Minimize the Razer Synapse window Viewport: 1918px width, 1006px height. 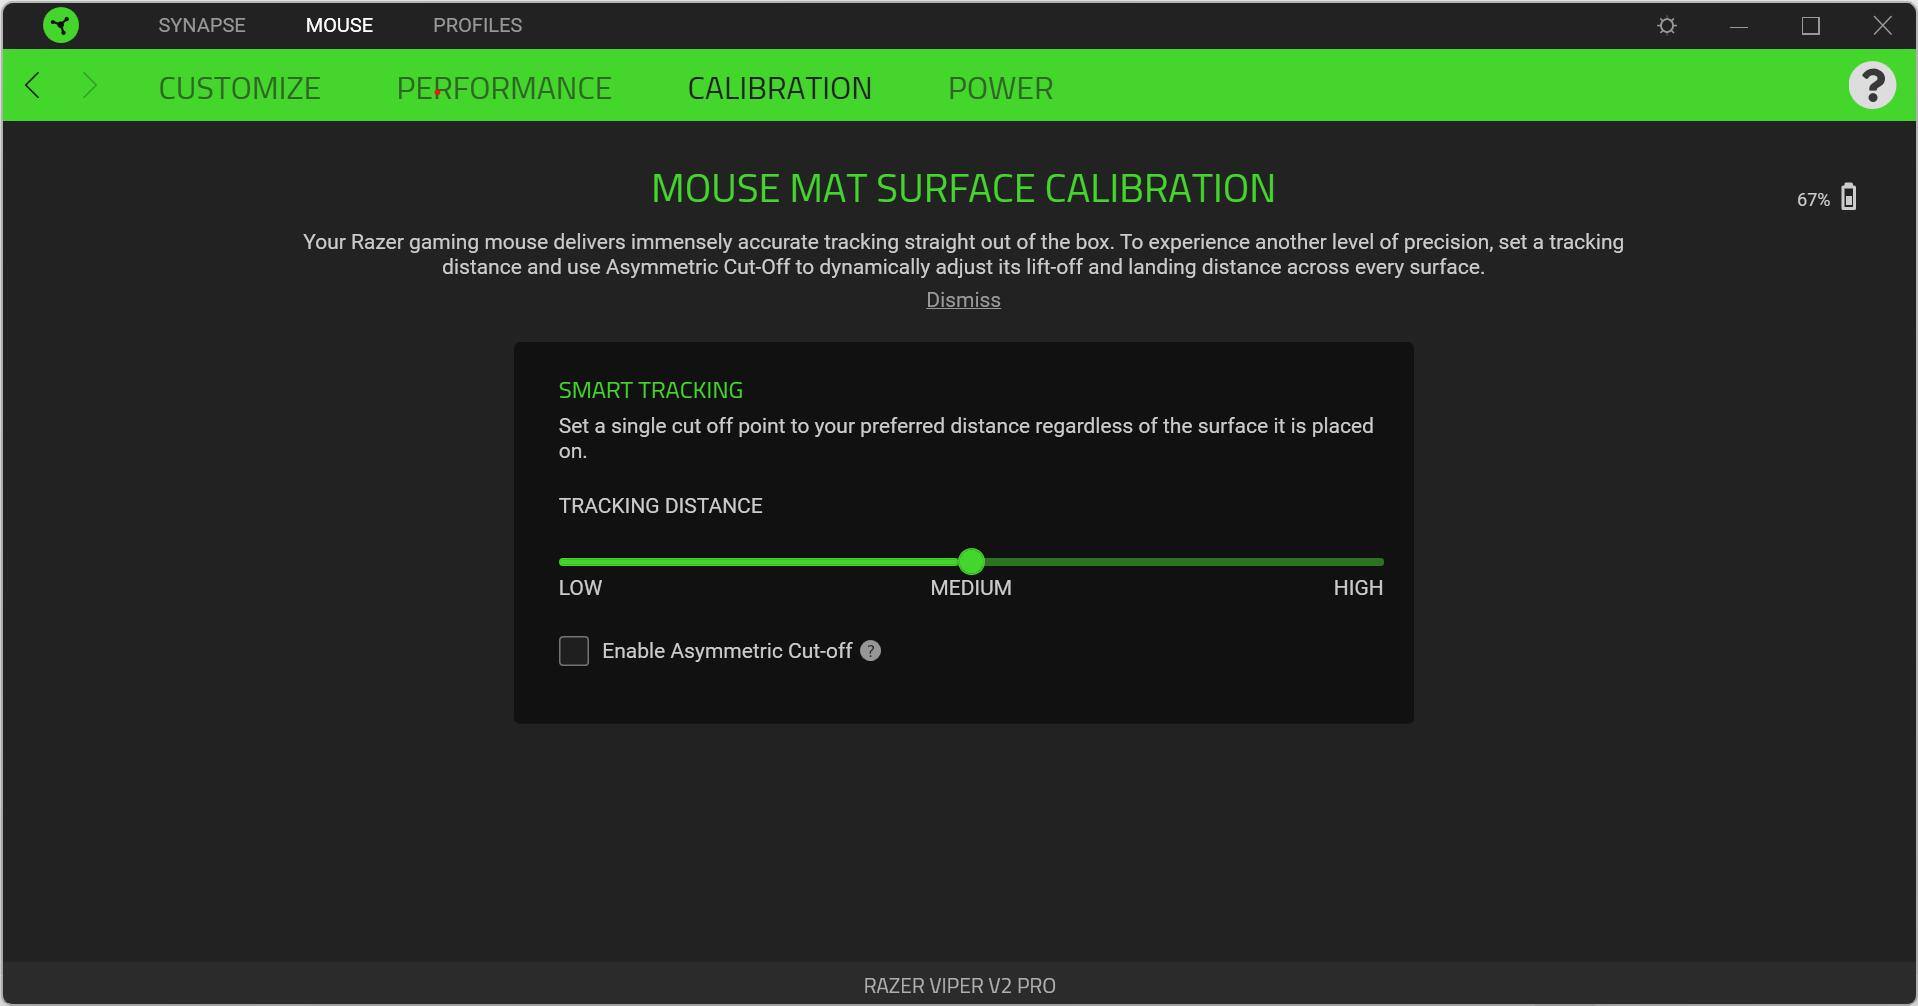[1738, 26]
